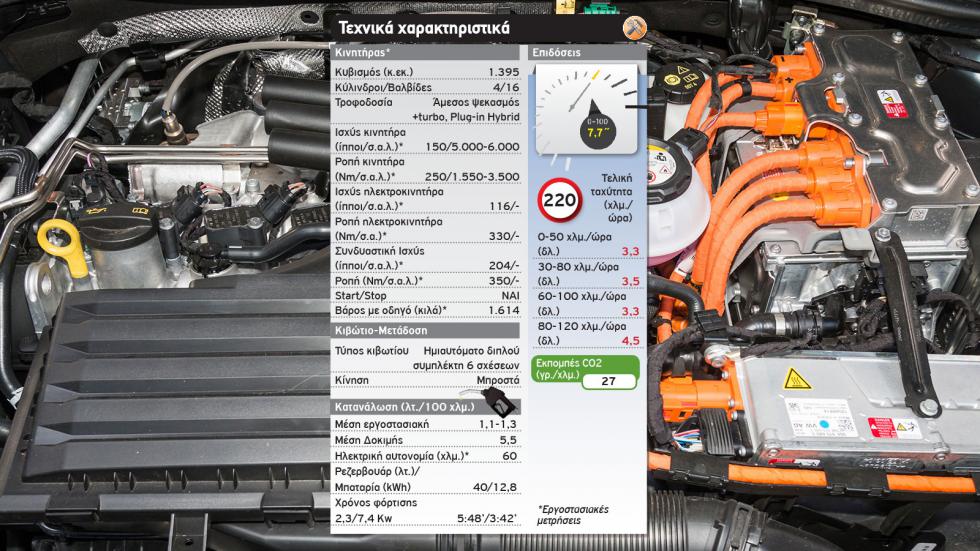The height and width of the screenshot is (551, 980).
Task: Click the 150/5.000-6.000 engine power value
Action: tap(472, 147)
